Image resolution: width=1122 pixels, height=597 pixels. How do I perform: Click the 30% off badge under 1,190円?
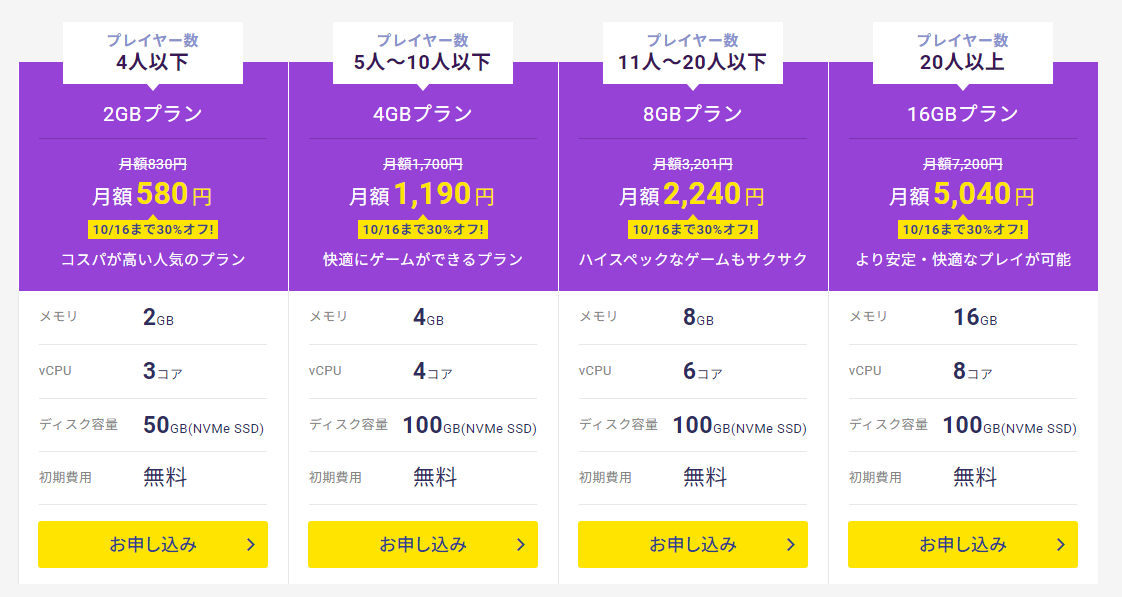click(x=423, y=229)
